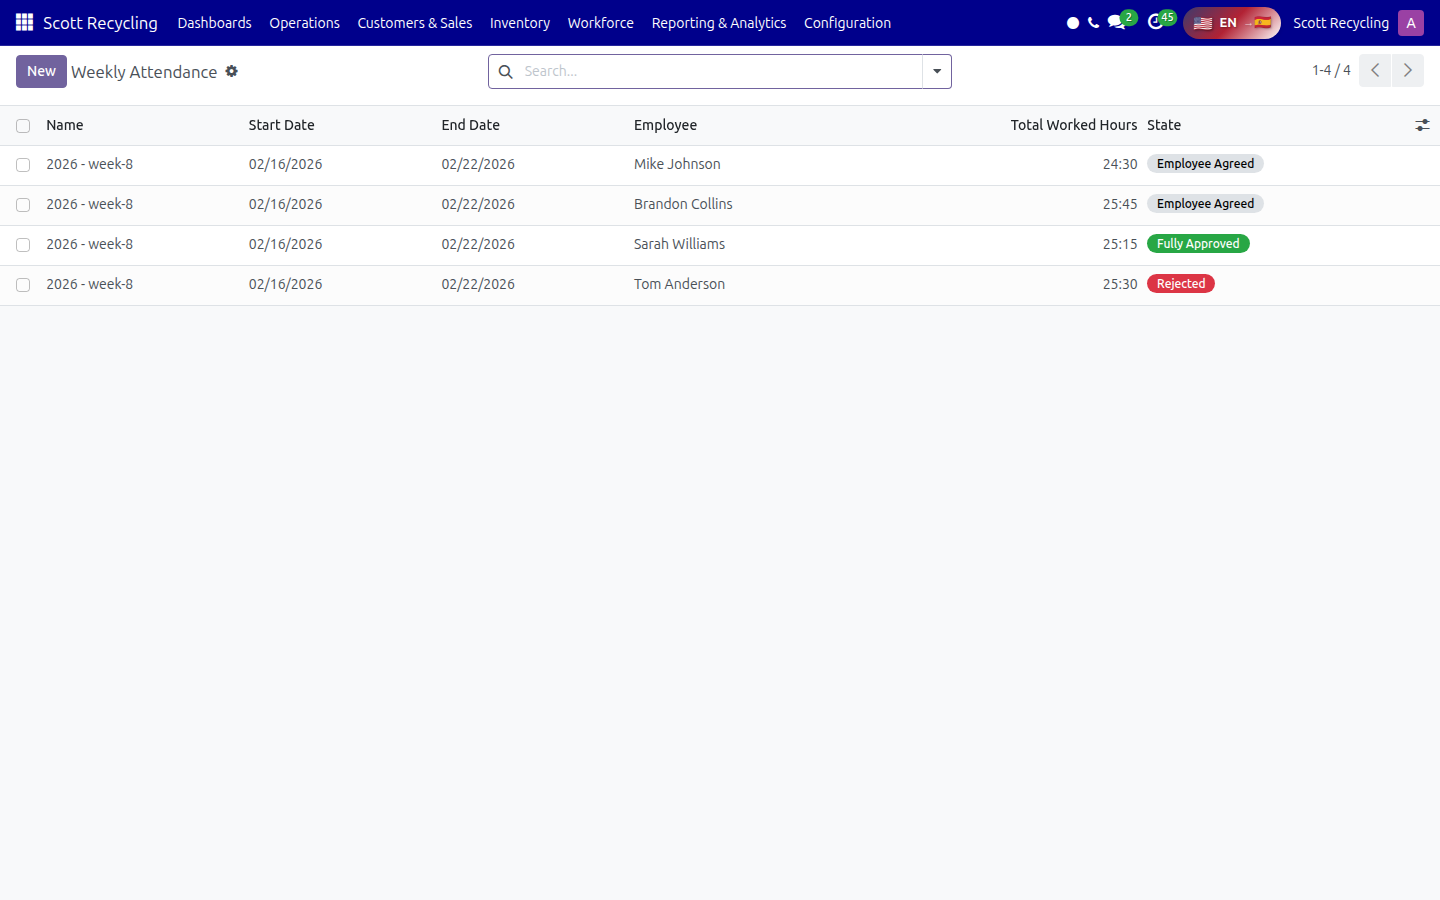Open the Inventory menu
This screenshot has height=900, width=1440.
520,23
